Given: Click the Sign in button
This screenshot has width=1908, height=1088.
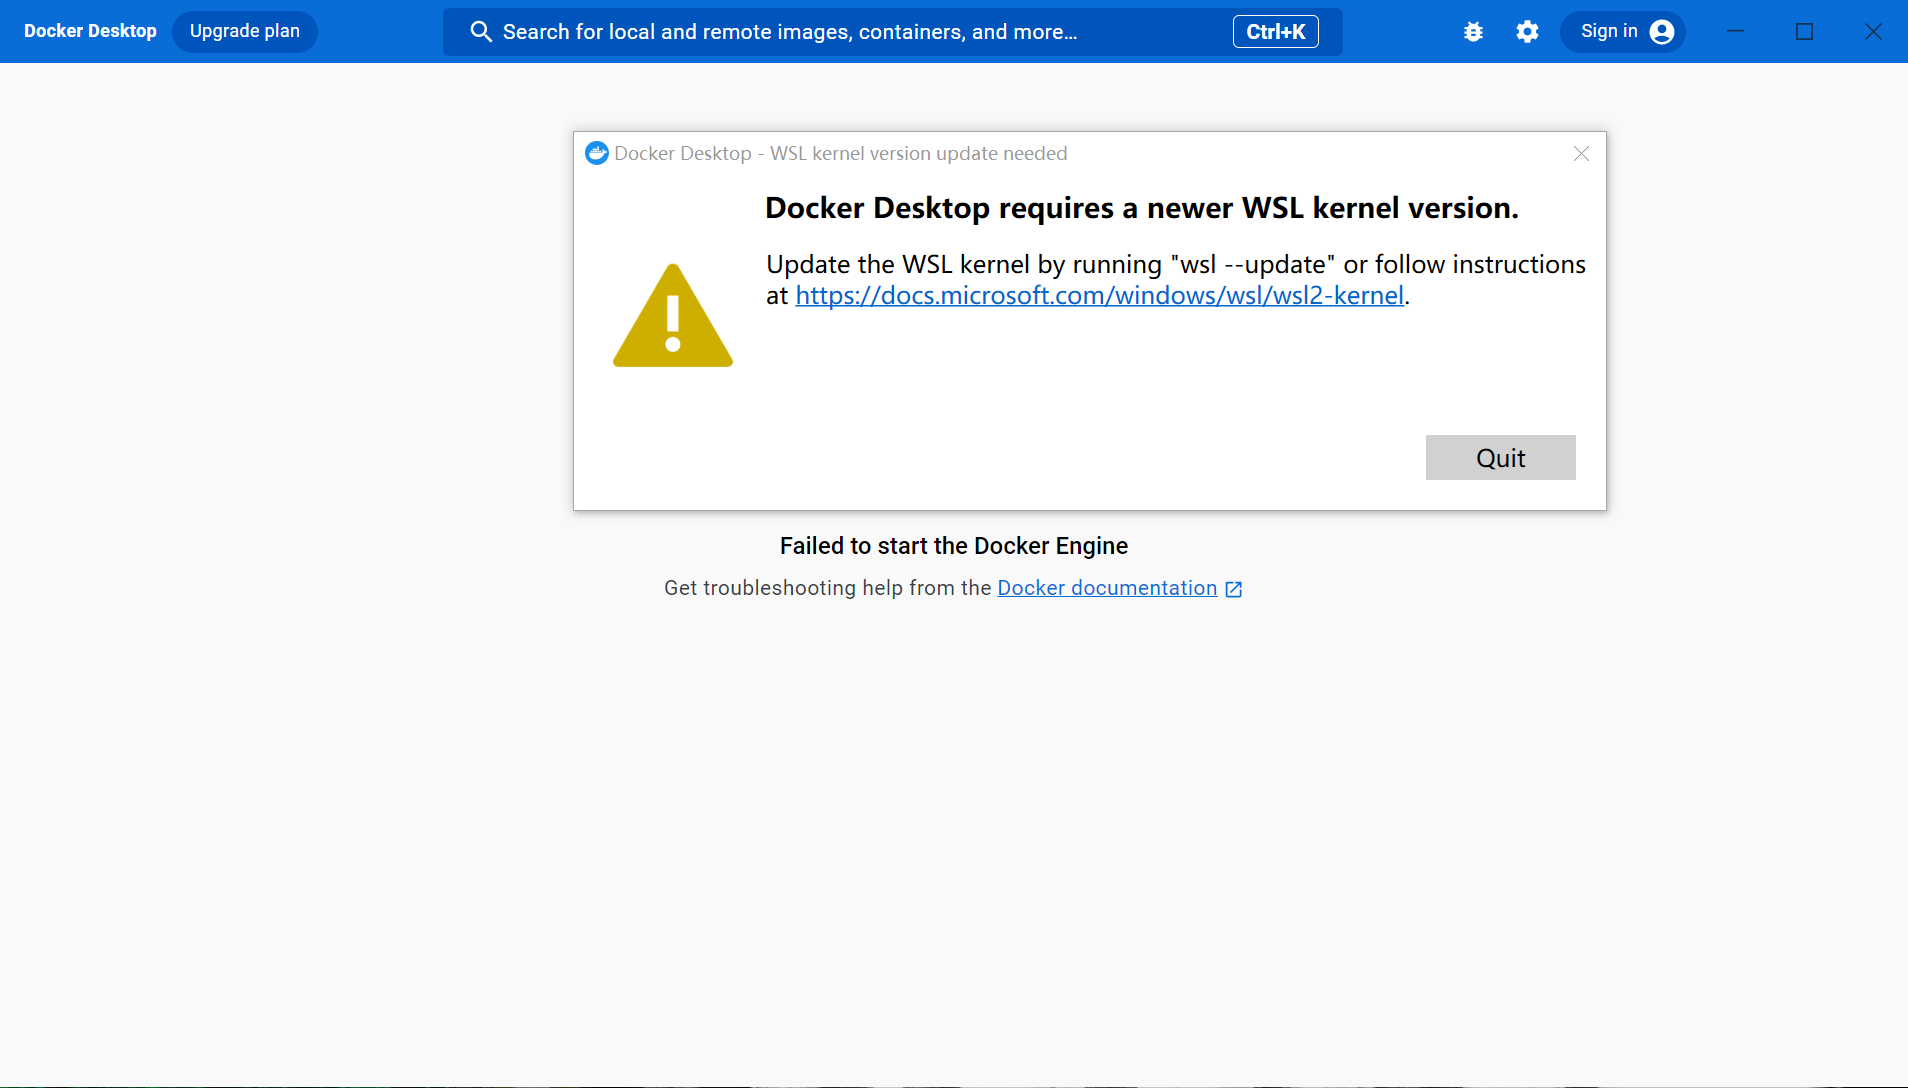Looking at the screenshot, I should [1623, 32].
